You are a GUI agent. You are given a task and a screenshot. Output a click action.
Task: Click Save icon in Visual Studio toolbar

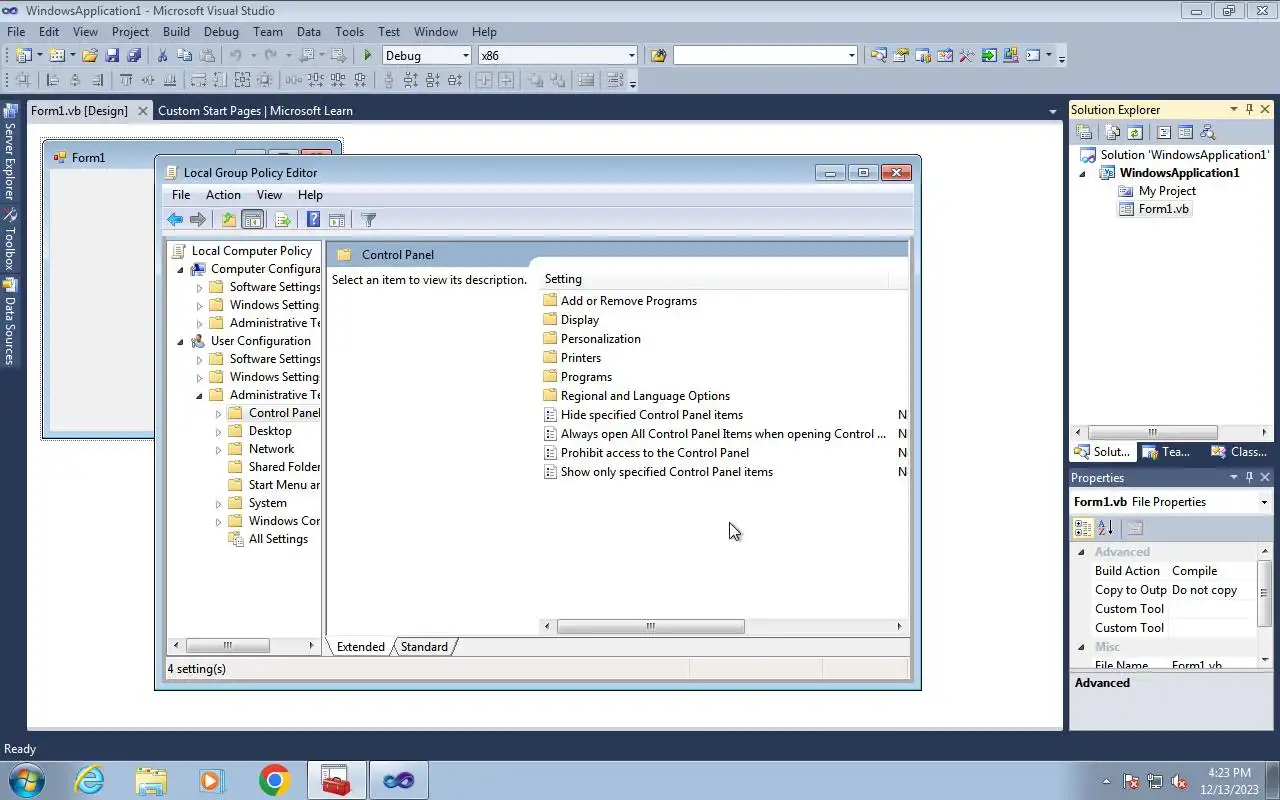(x=112, y=56)
